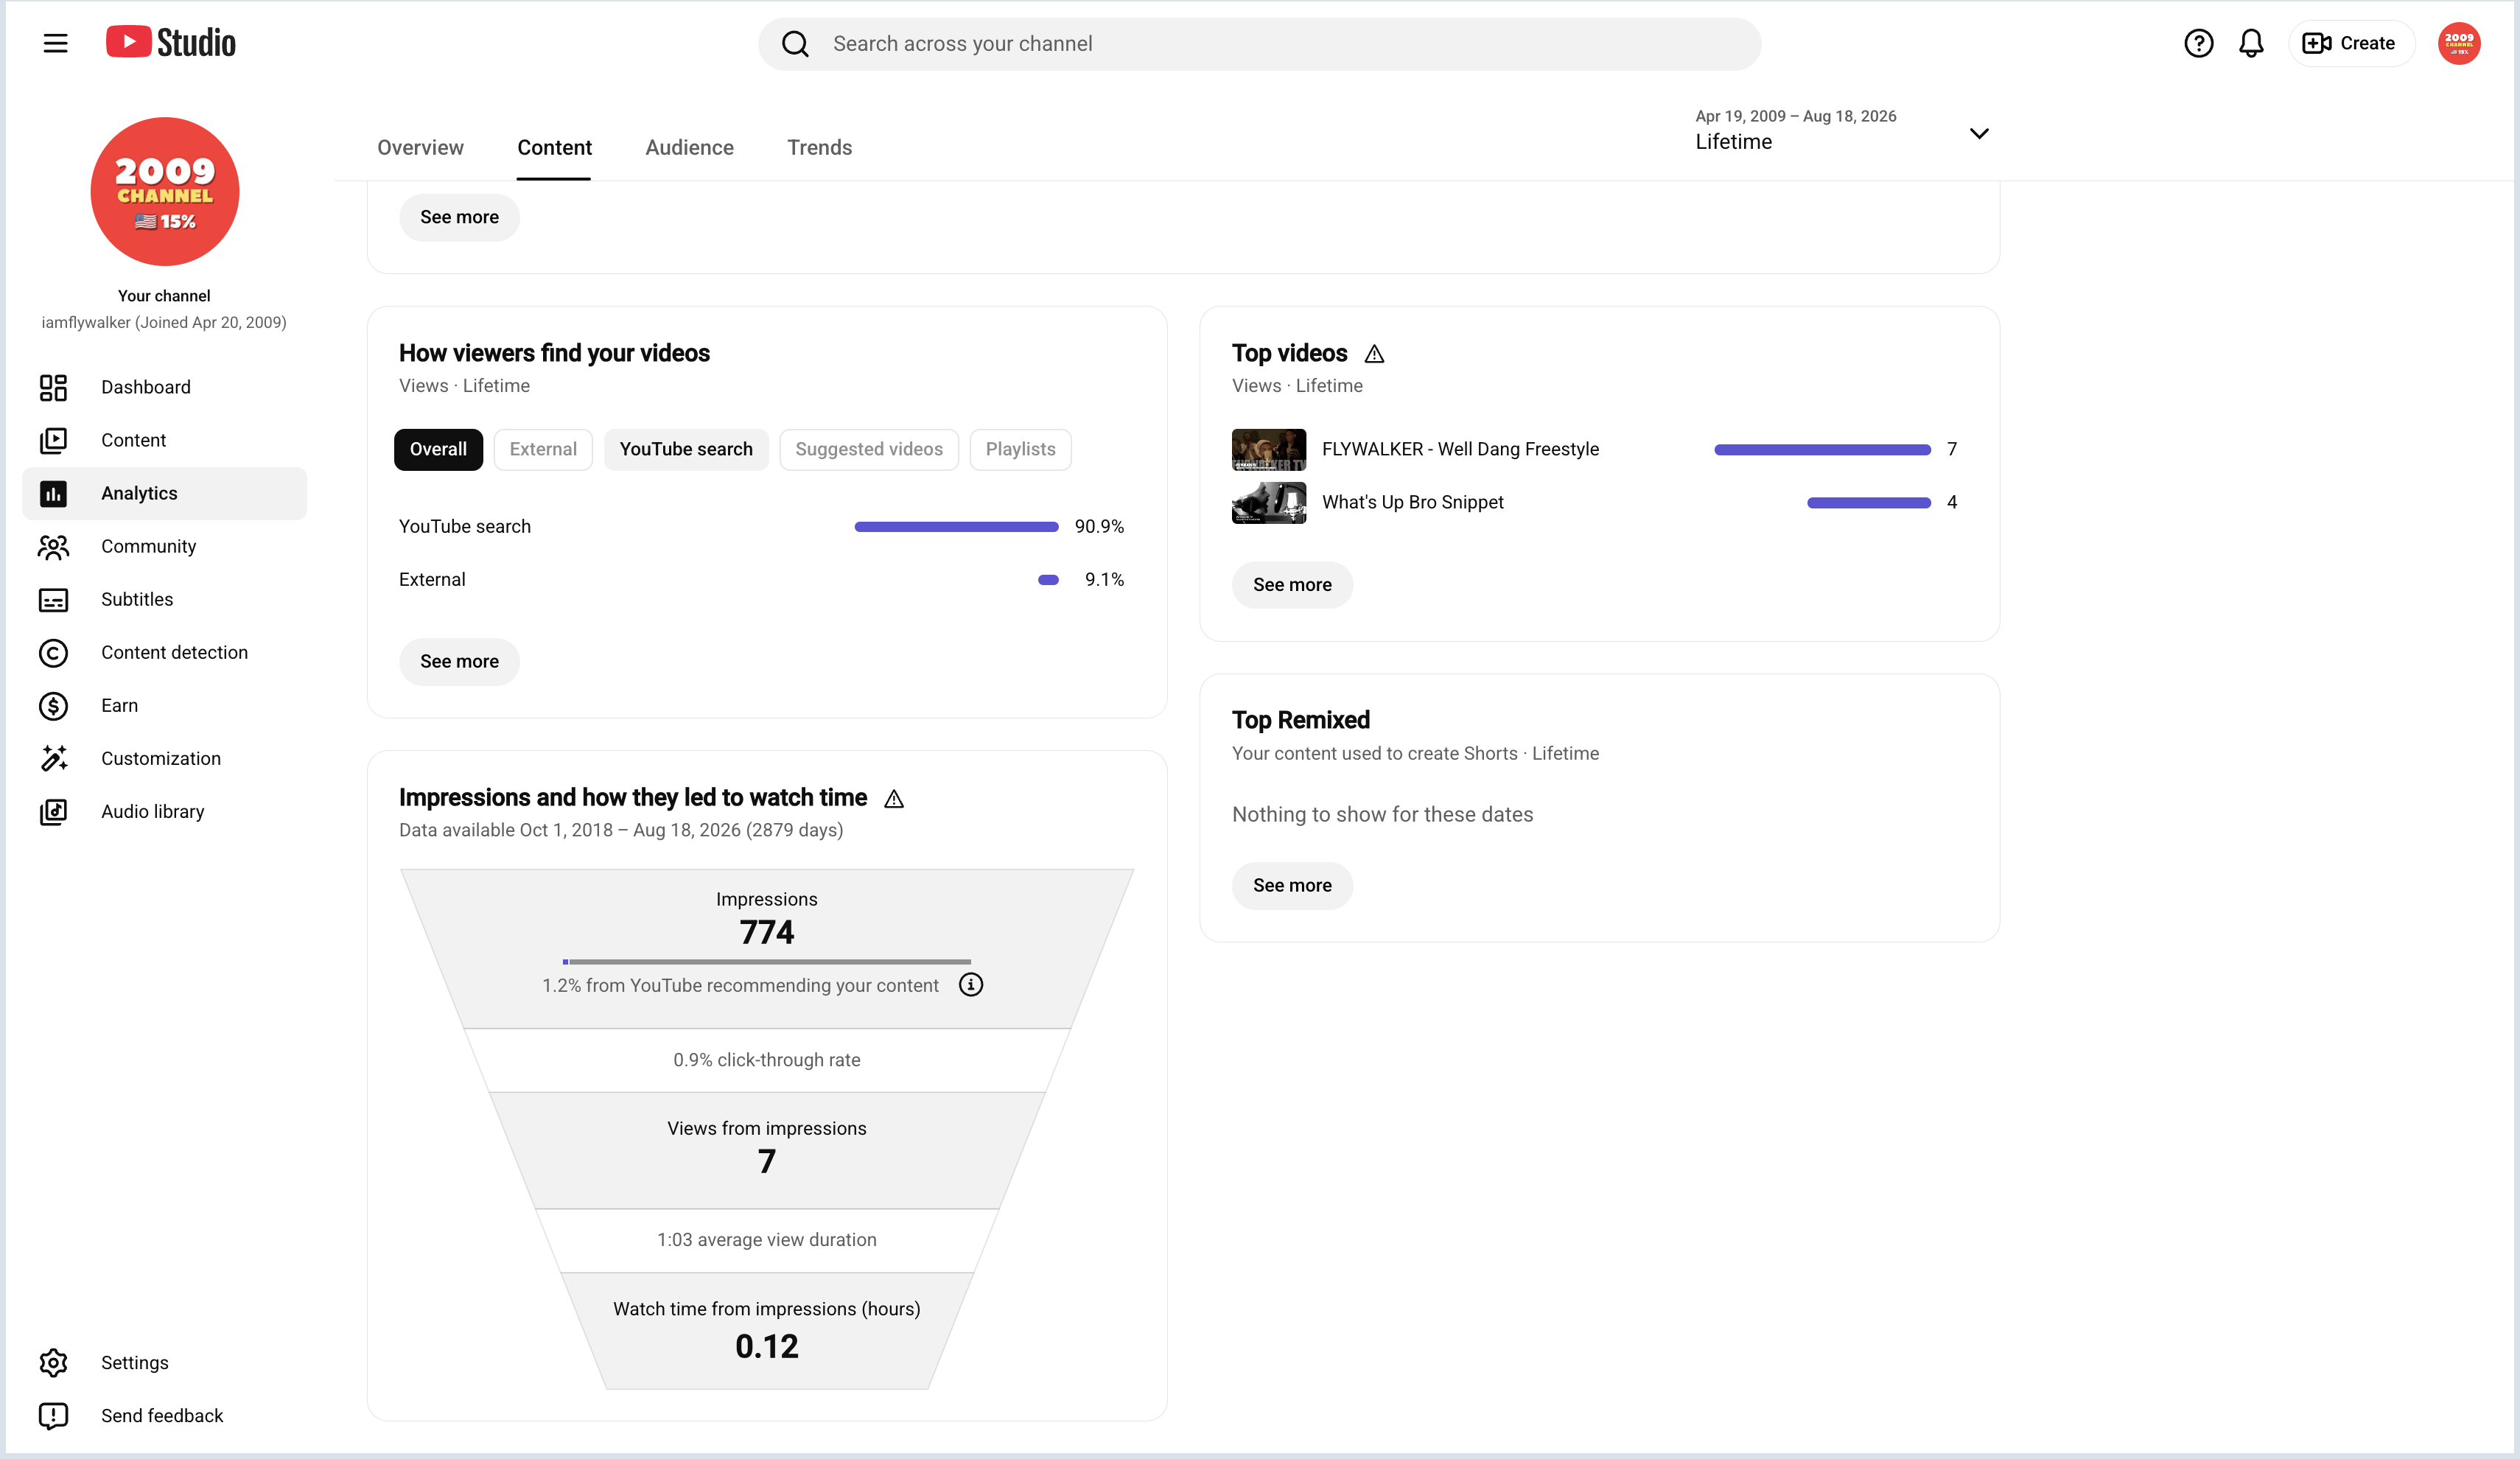
Task: Select the Playlists filter chip
Action: coord(1020,449)
